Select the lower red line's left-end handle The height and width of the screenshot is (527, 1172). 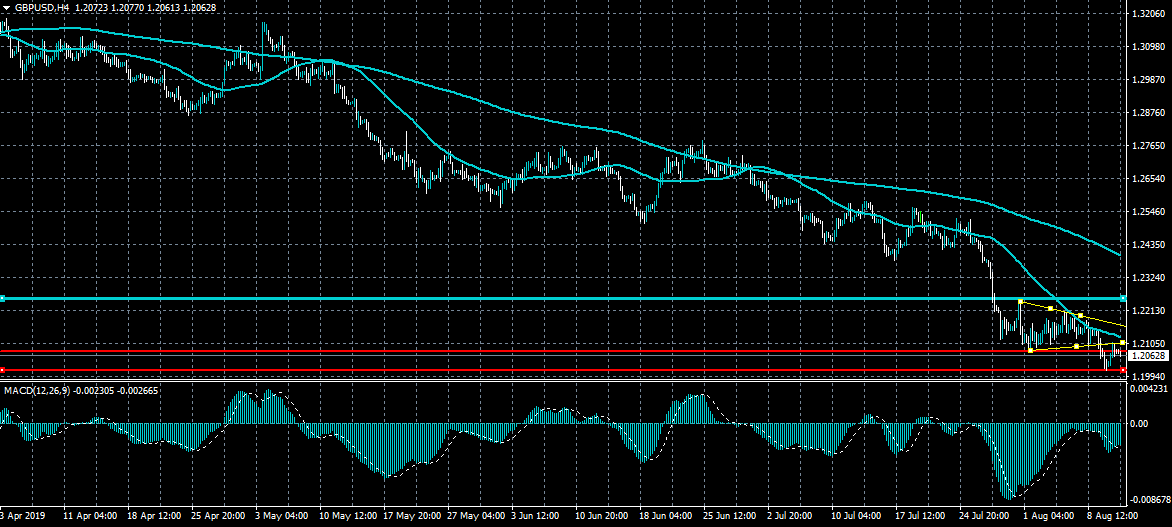[3, 371]
